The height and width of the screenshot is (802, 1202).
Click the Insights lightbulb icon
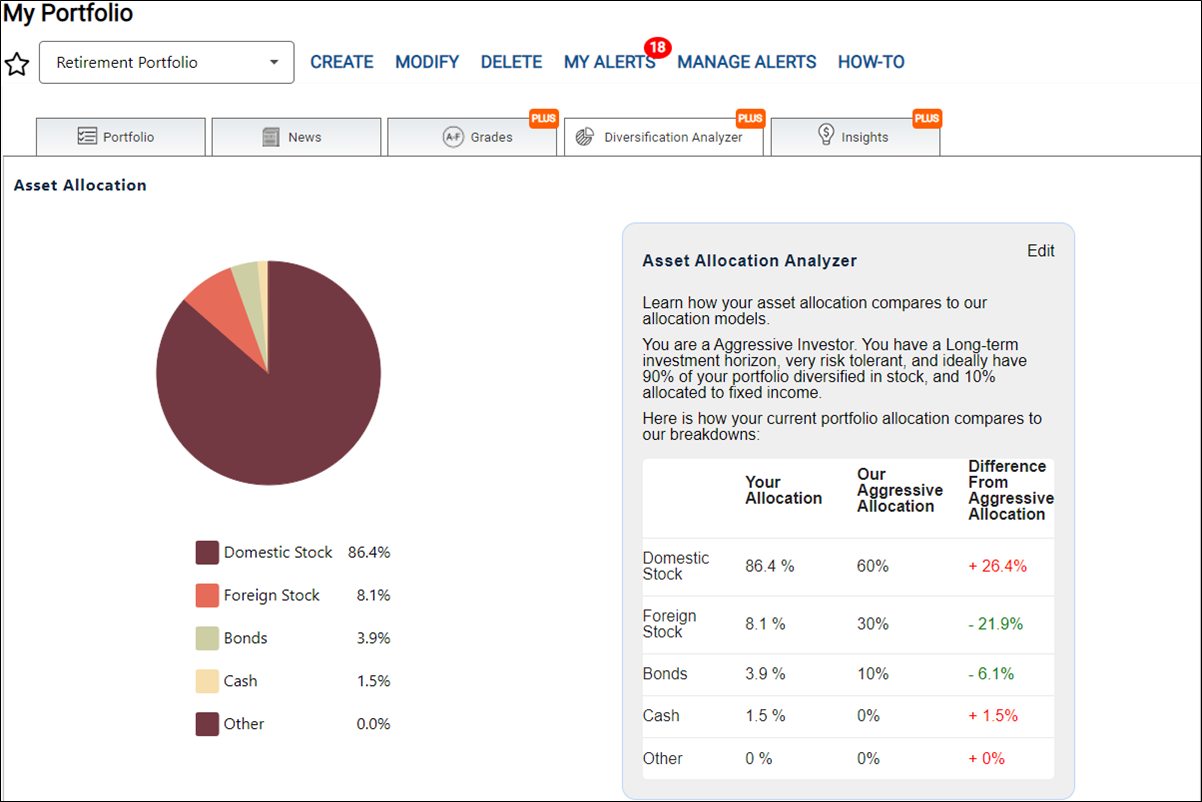tap(826, 135)
